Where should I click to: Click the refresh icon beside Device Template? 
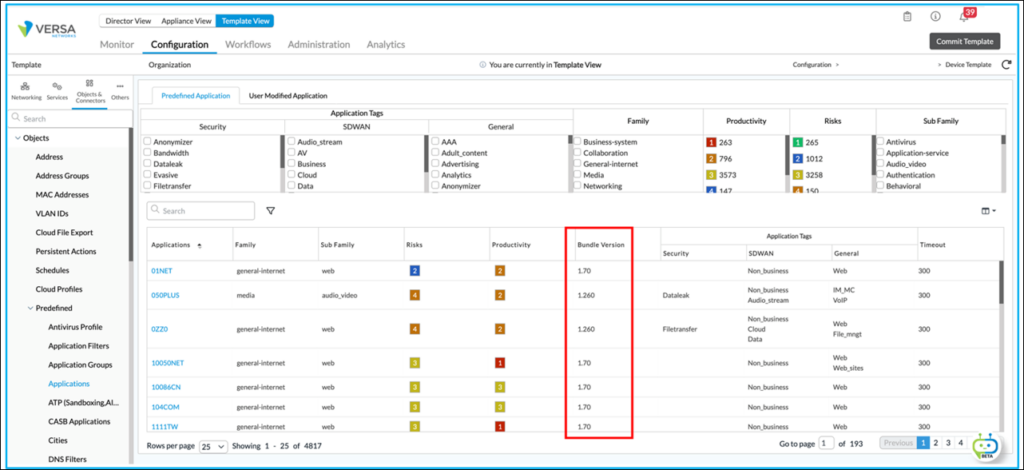[1006, 65]
